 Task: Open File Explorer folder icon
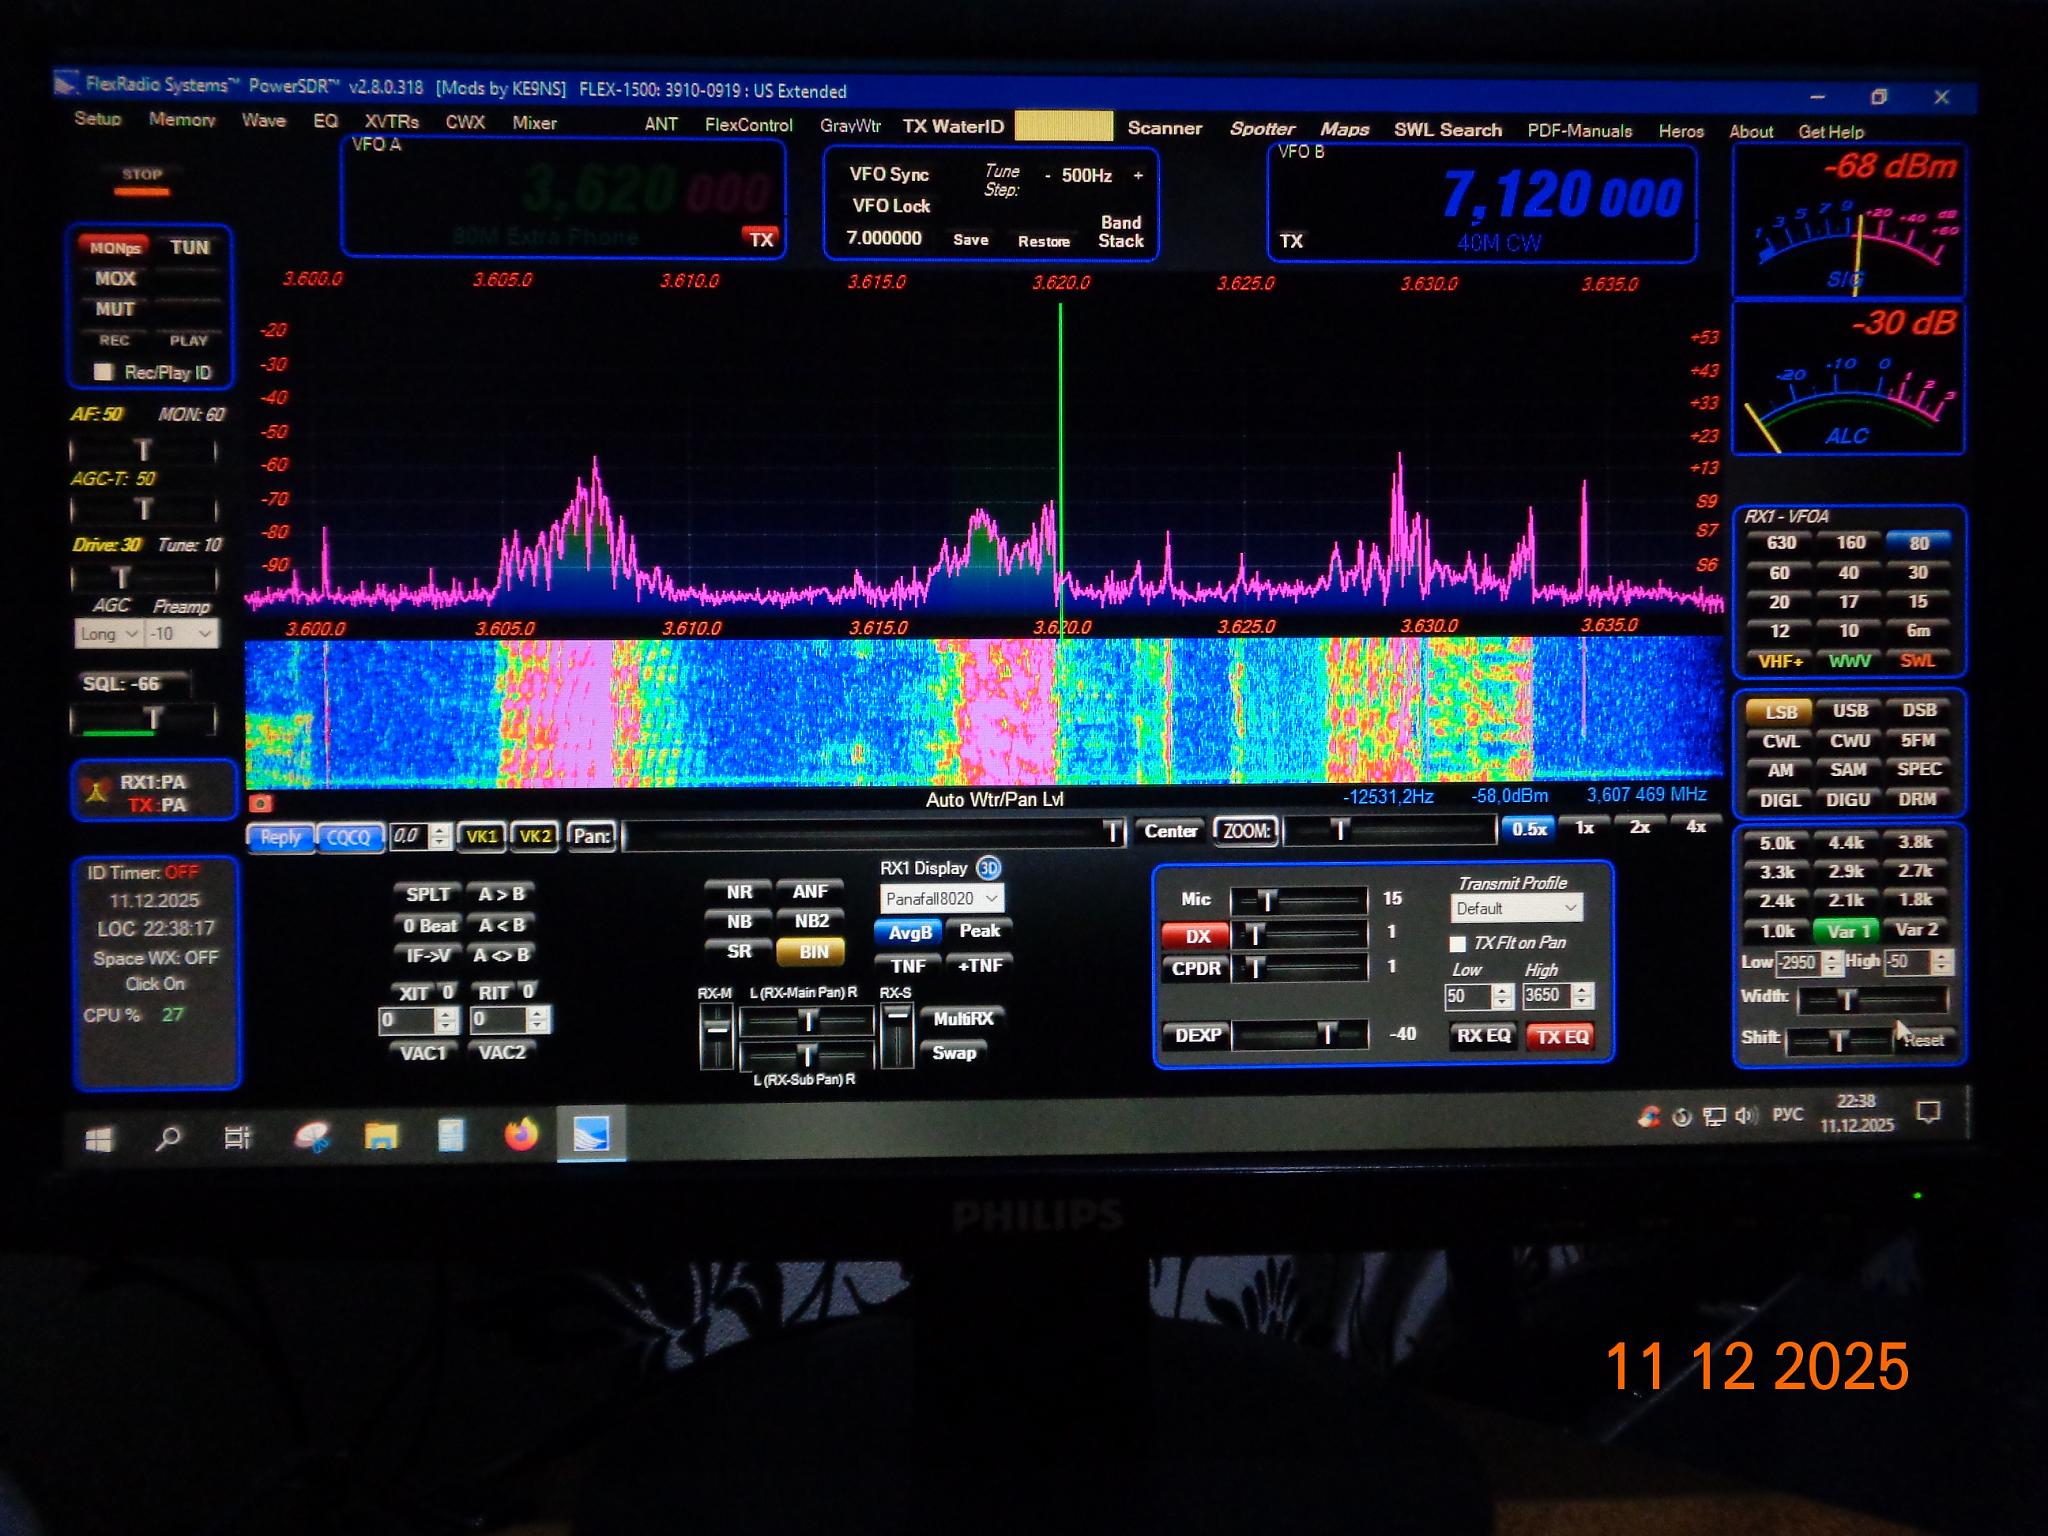[x=381, y=1136]
